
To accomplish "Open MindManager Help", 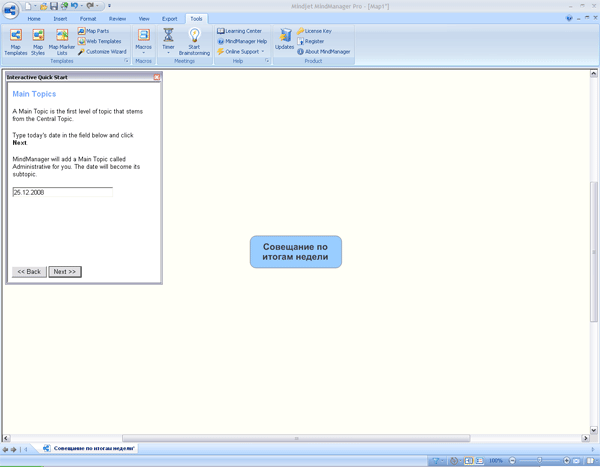I will [x=242, y=41].
